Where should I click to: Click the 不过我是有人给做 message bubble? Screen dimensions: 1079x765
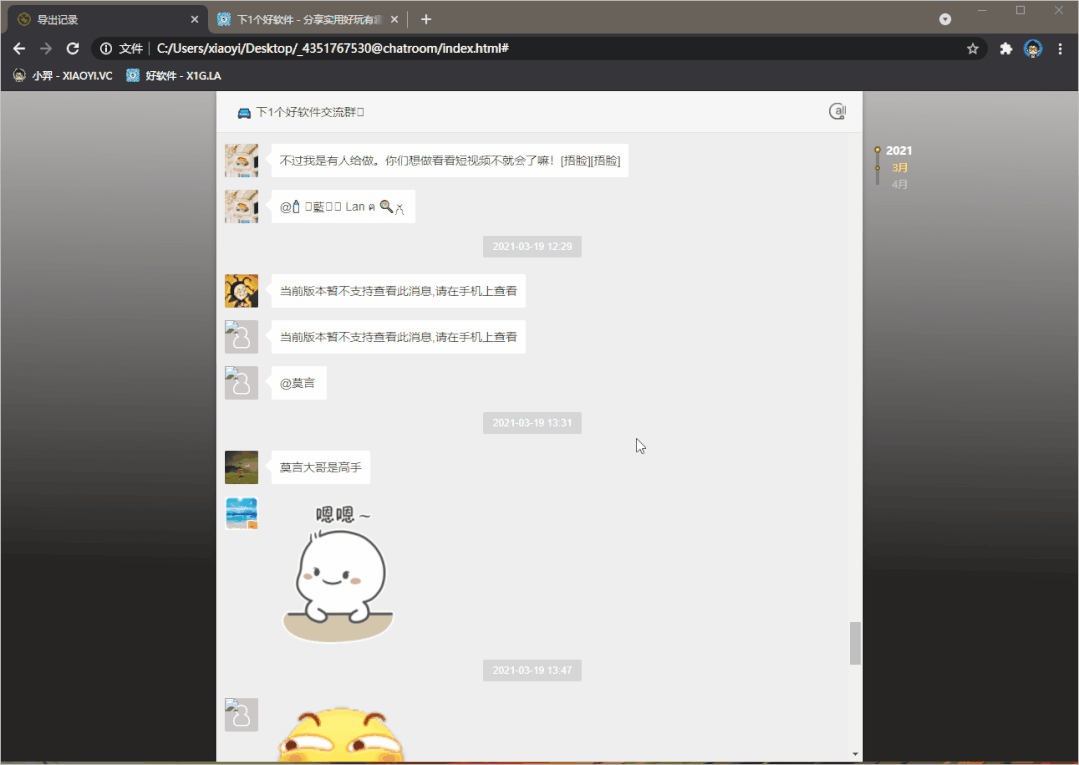point(450,160)
